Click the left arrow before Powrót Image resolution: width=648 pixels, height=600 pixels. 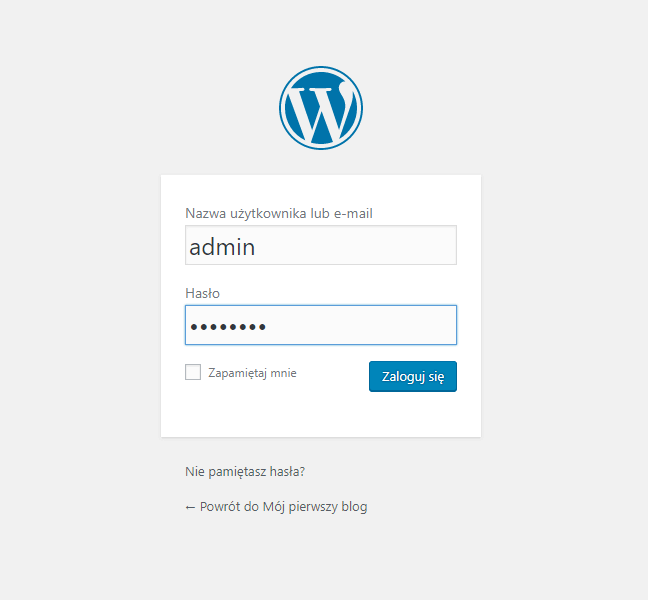(190, 507)
